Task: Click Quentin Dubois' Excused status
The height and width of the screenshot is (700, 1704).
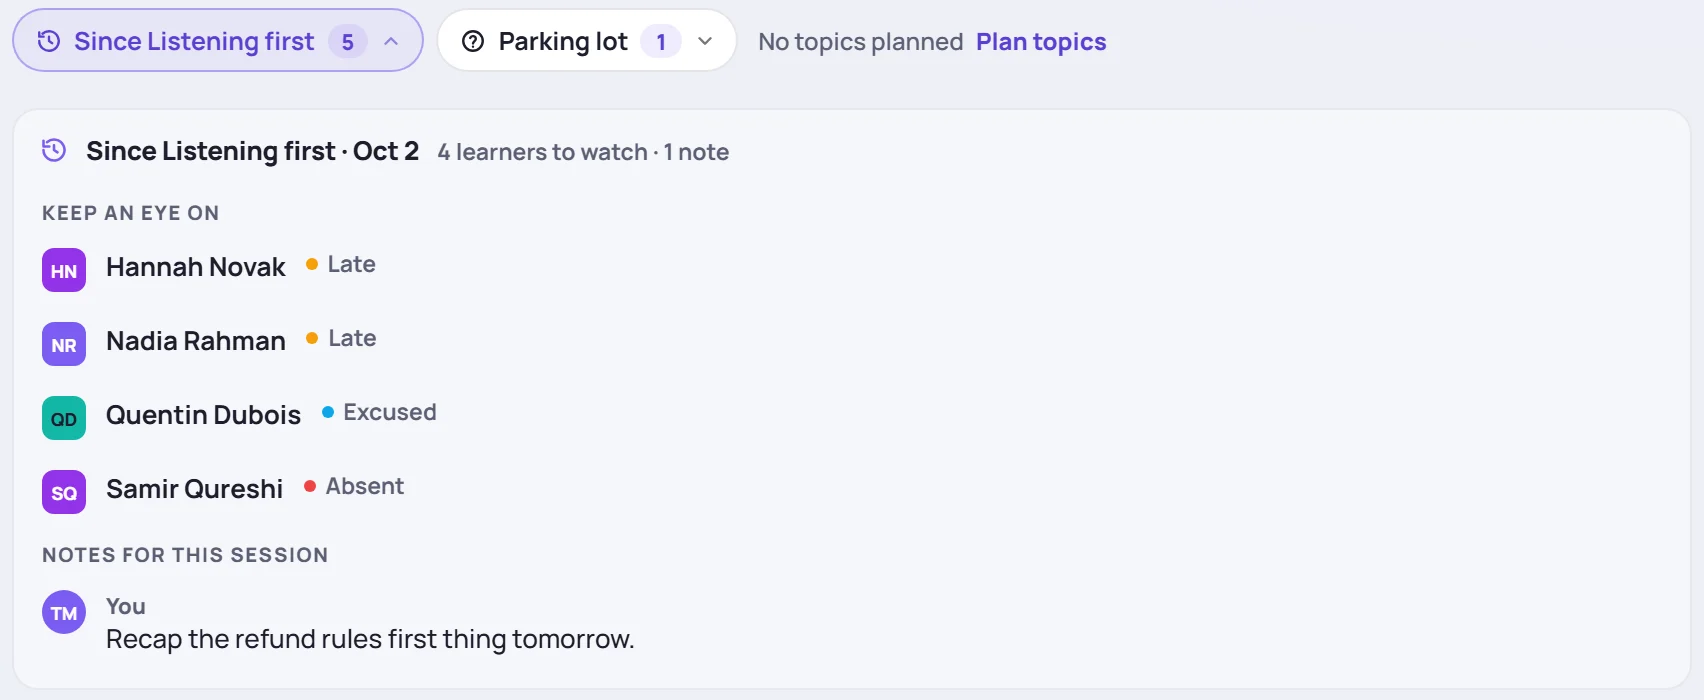Action: point(379,412)
